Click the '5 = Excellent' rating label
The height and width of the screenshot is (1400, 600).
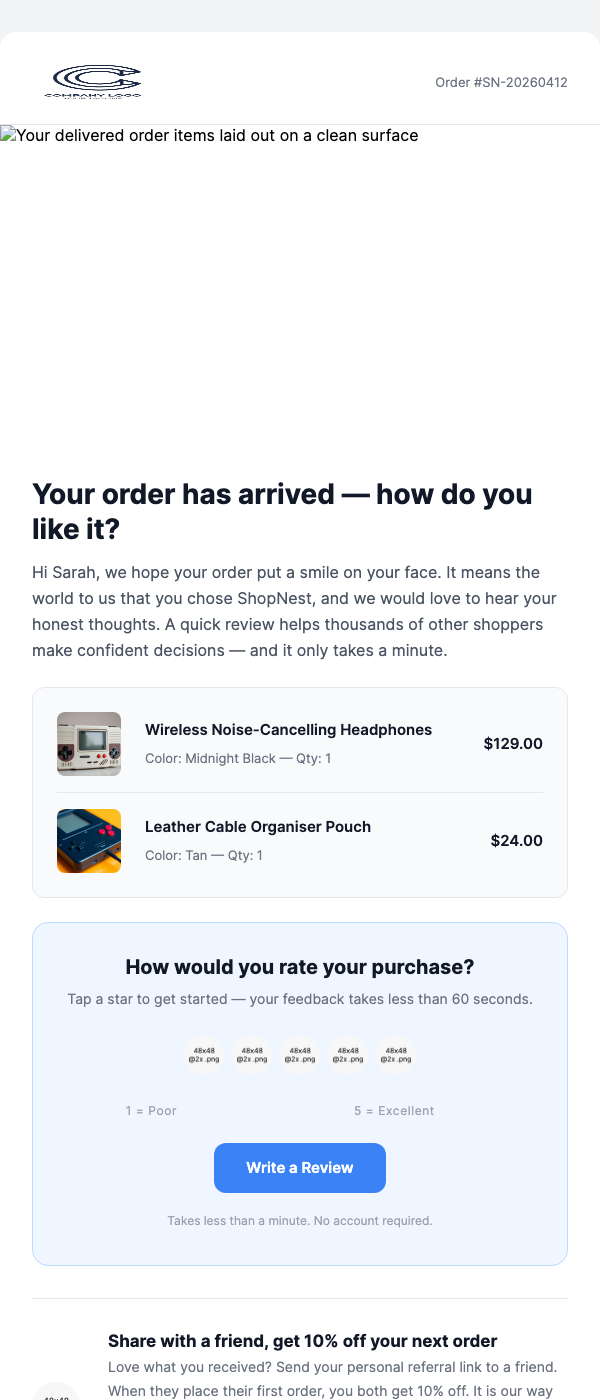394,1110
